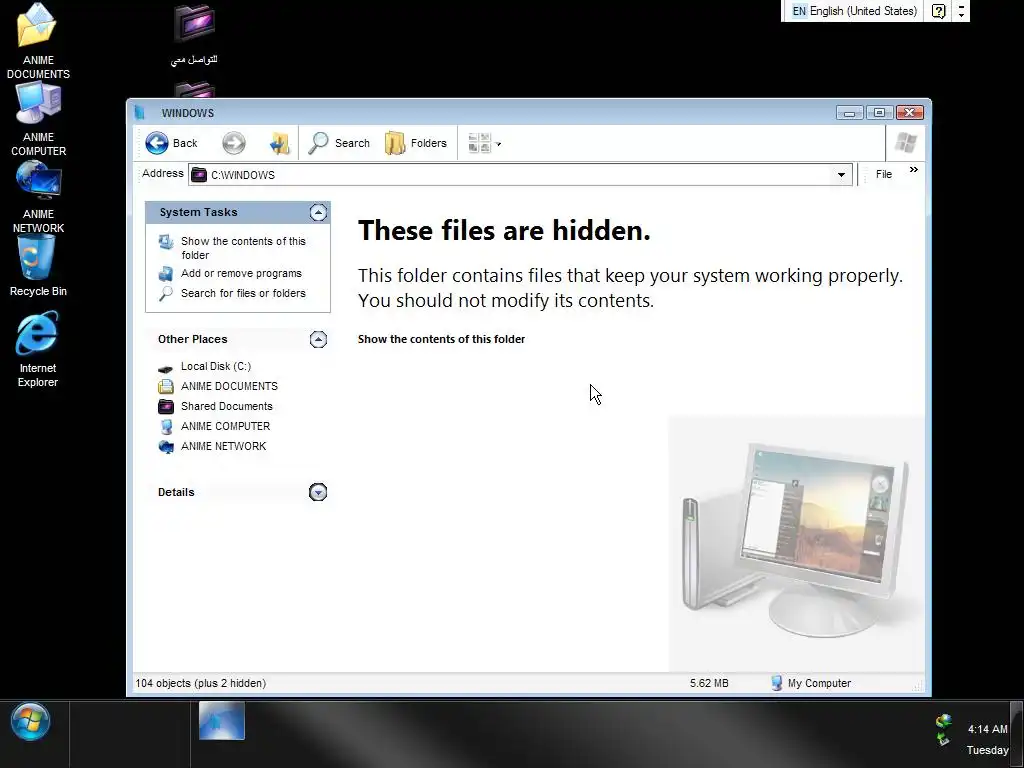1024x768 pixels.
Task: Open ANIME NETWORK in Other Places
Action: point(223,446)
